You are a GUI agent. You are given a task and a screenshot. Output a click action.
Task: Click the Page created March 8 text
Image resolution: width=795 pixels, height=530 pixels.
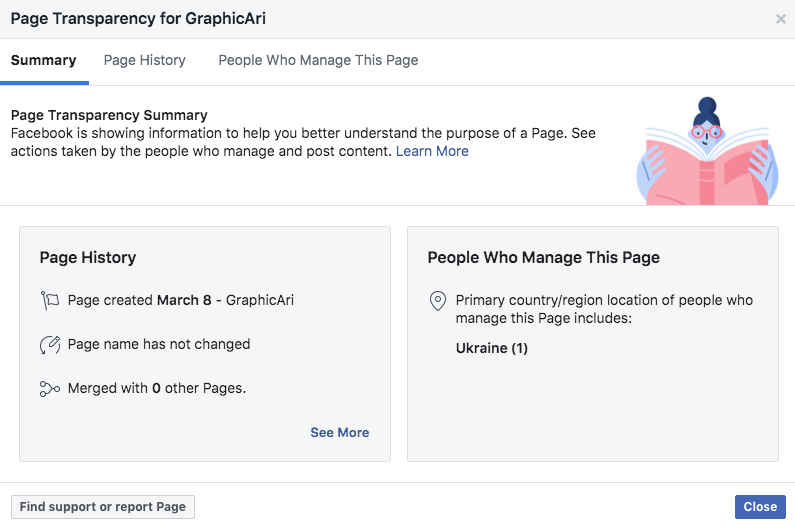pyautogui.click(x=180, y=300)
